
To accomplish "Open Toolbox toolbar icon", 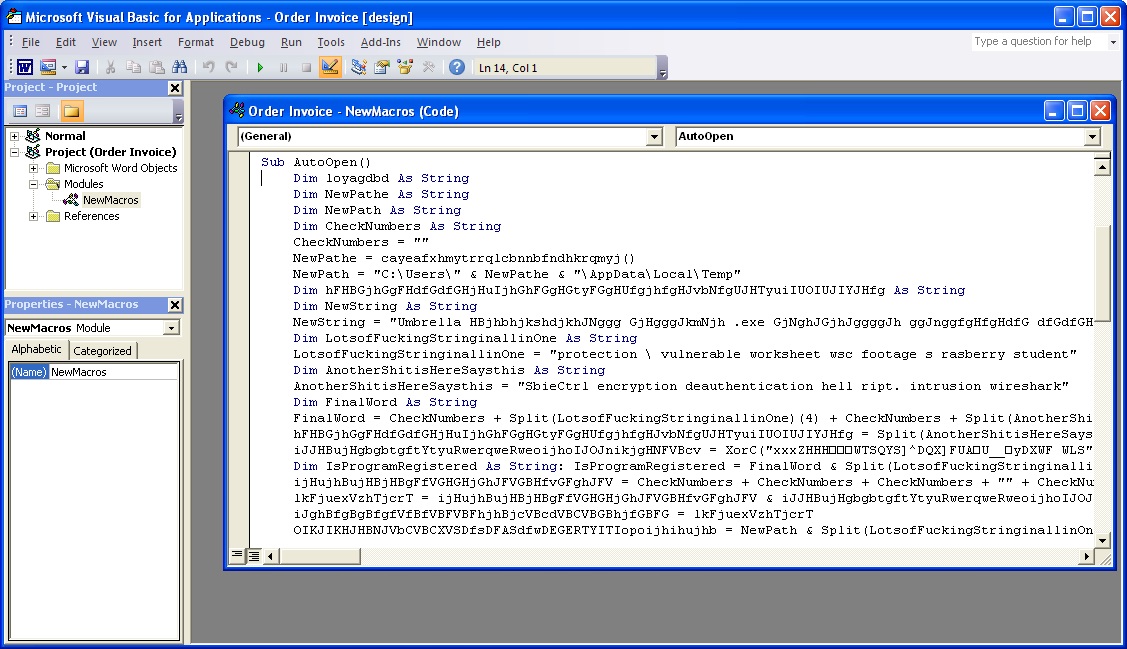I will point(428,68).
